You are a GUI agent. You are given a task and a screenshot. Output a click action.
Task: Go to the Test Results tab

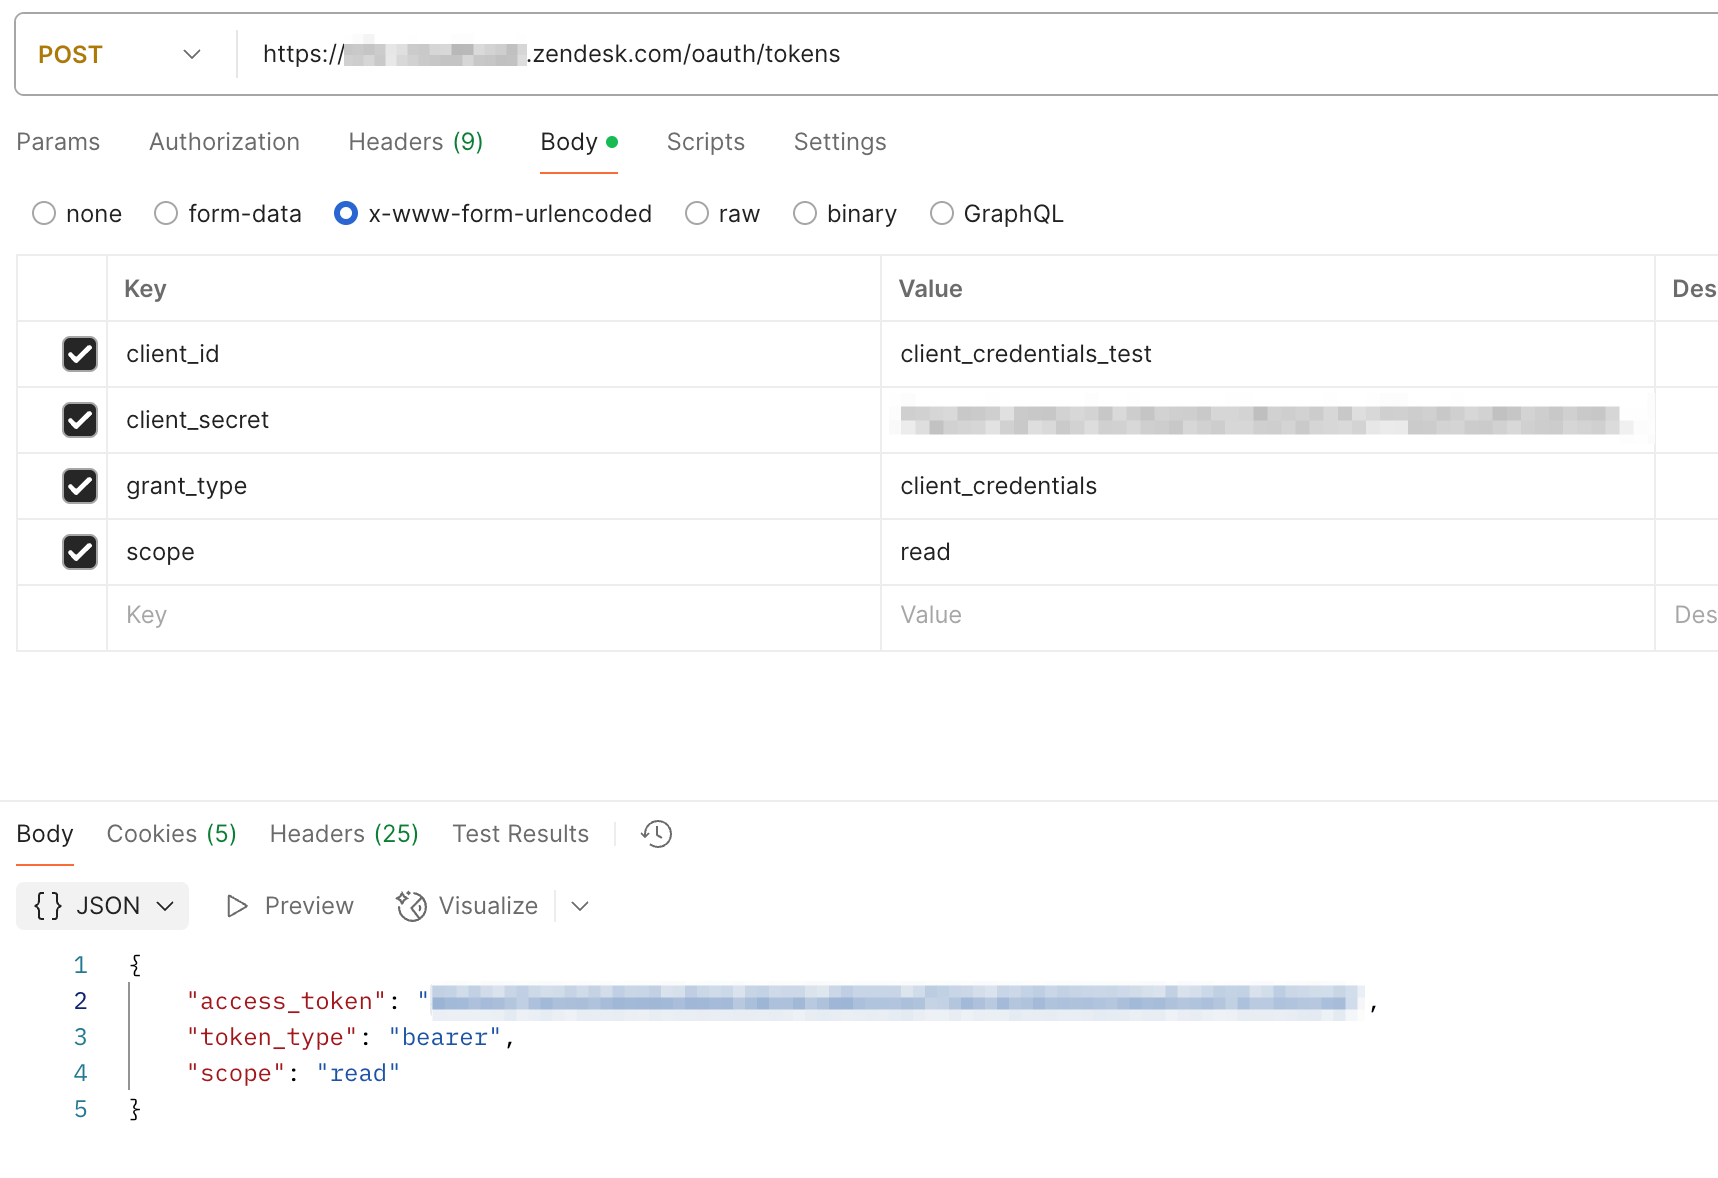[x=520, y=834]
